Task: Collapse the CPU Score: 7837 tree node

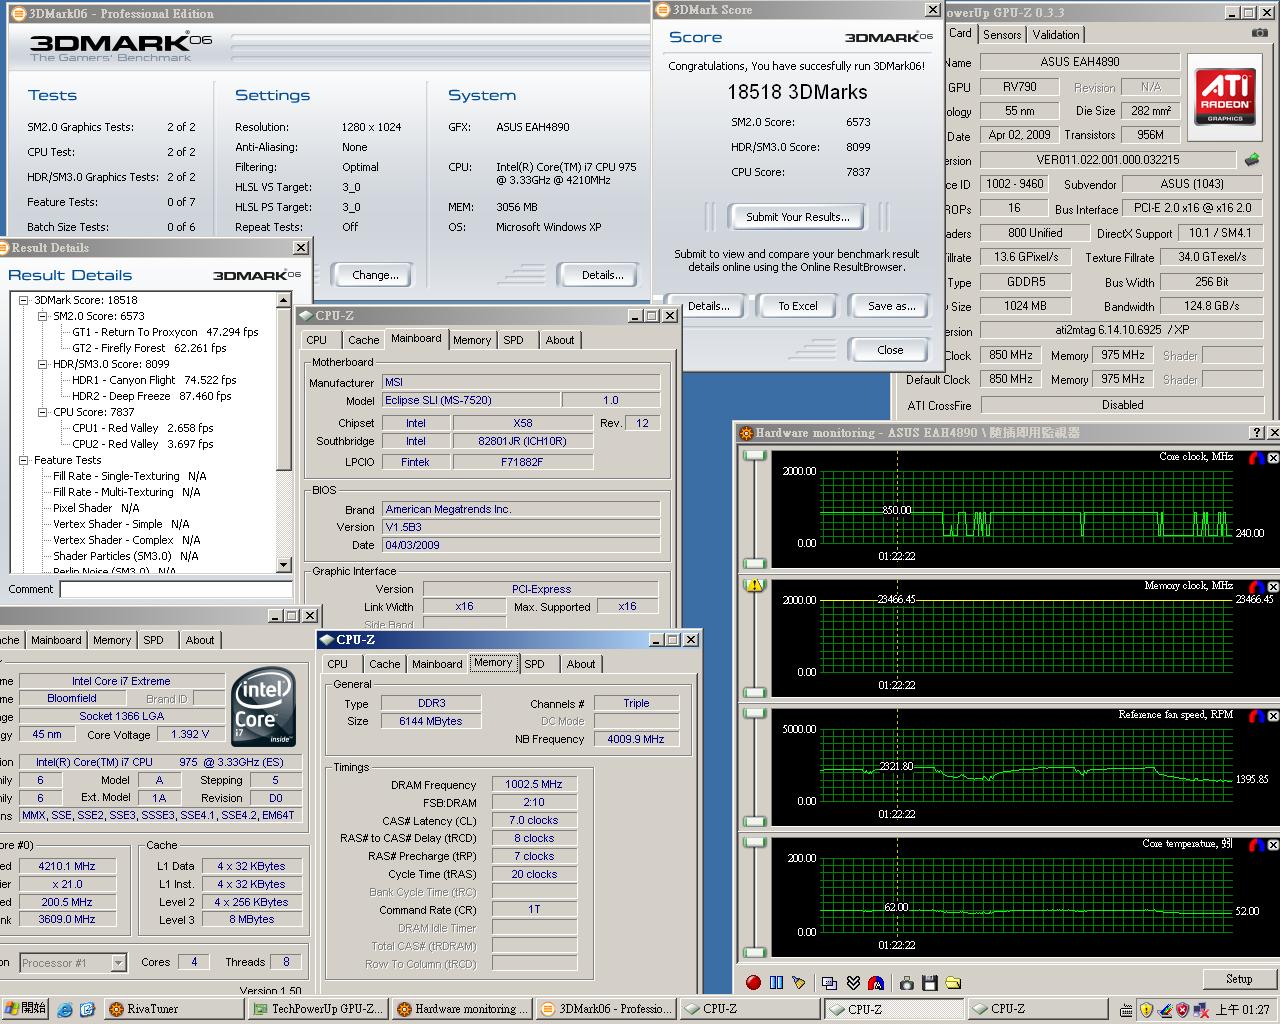Action: pyautogui.click(x=43, y=412)
